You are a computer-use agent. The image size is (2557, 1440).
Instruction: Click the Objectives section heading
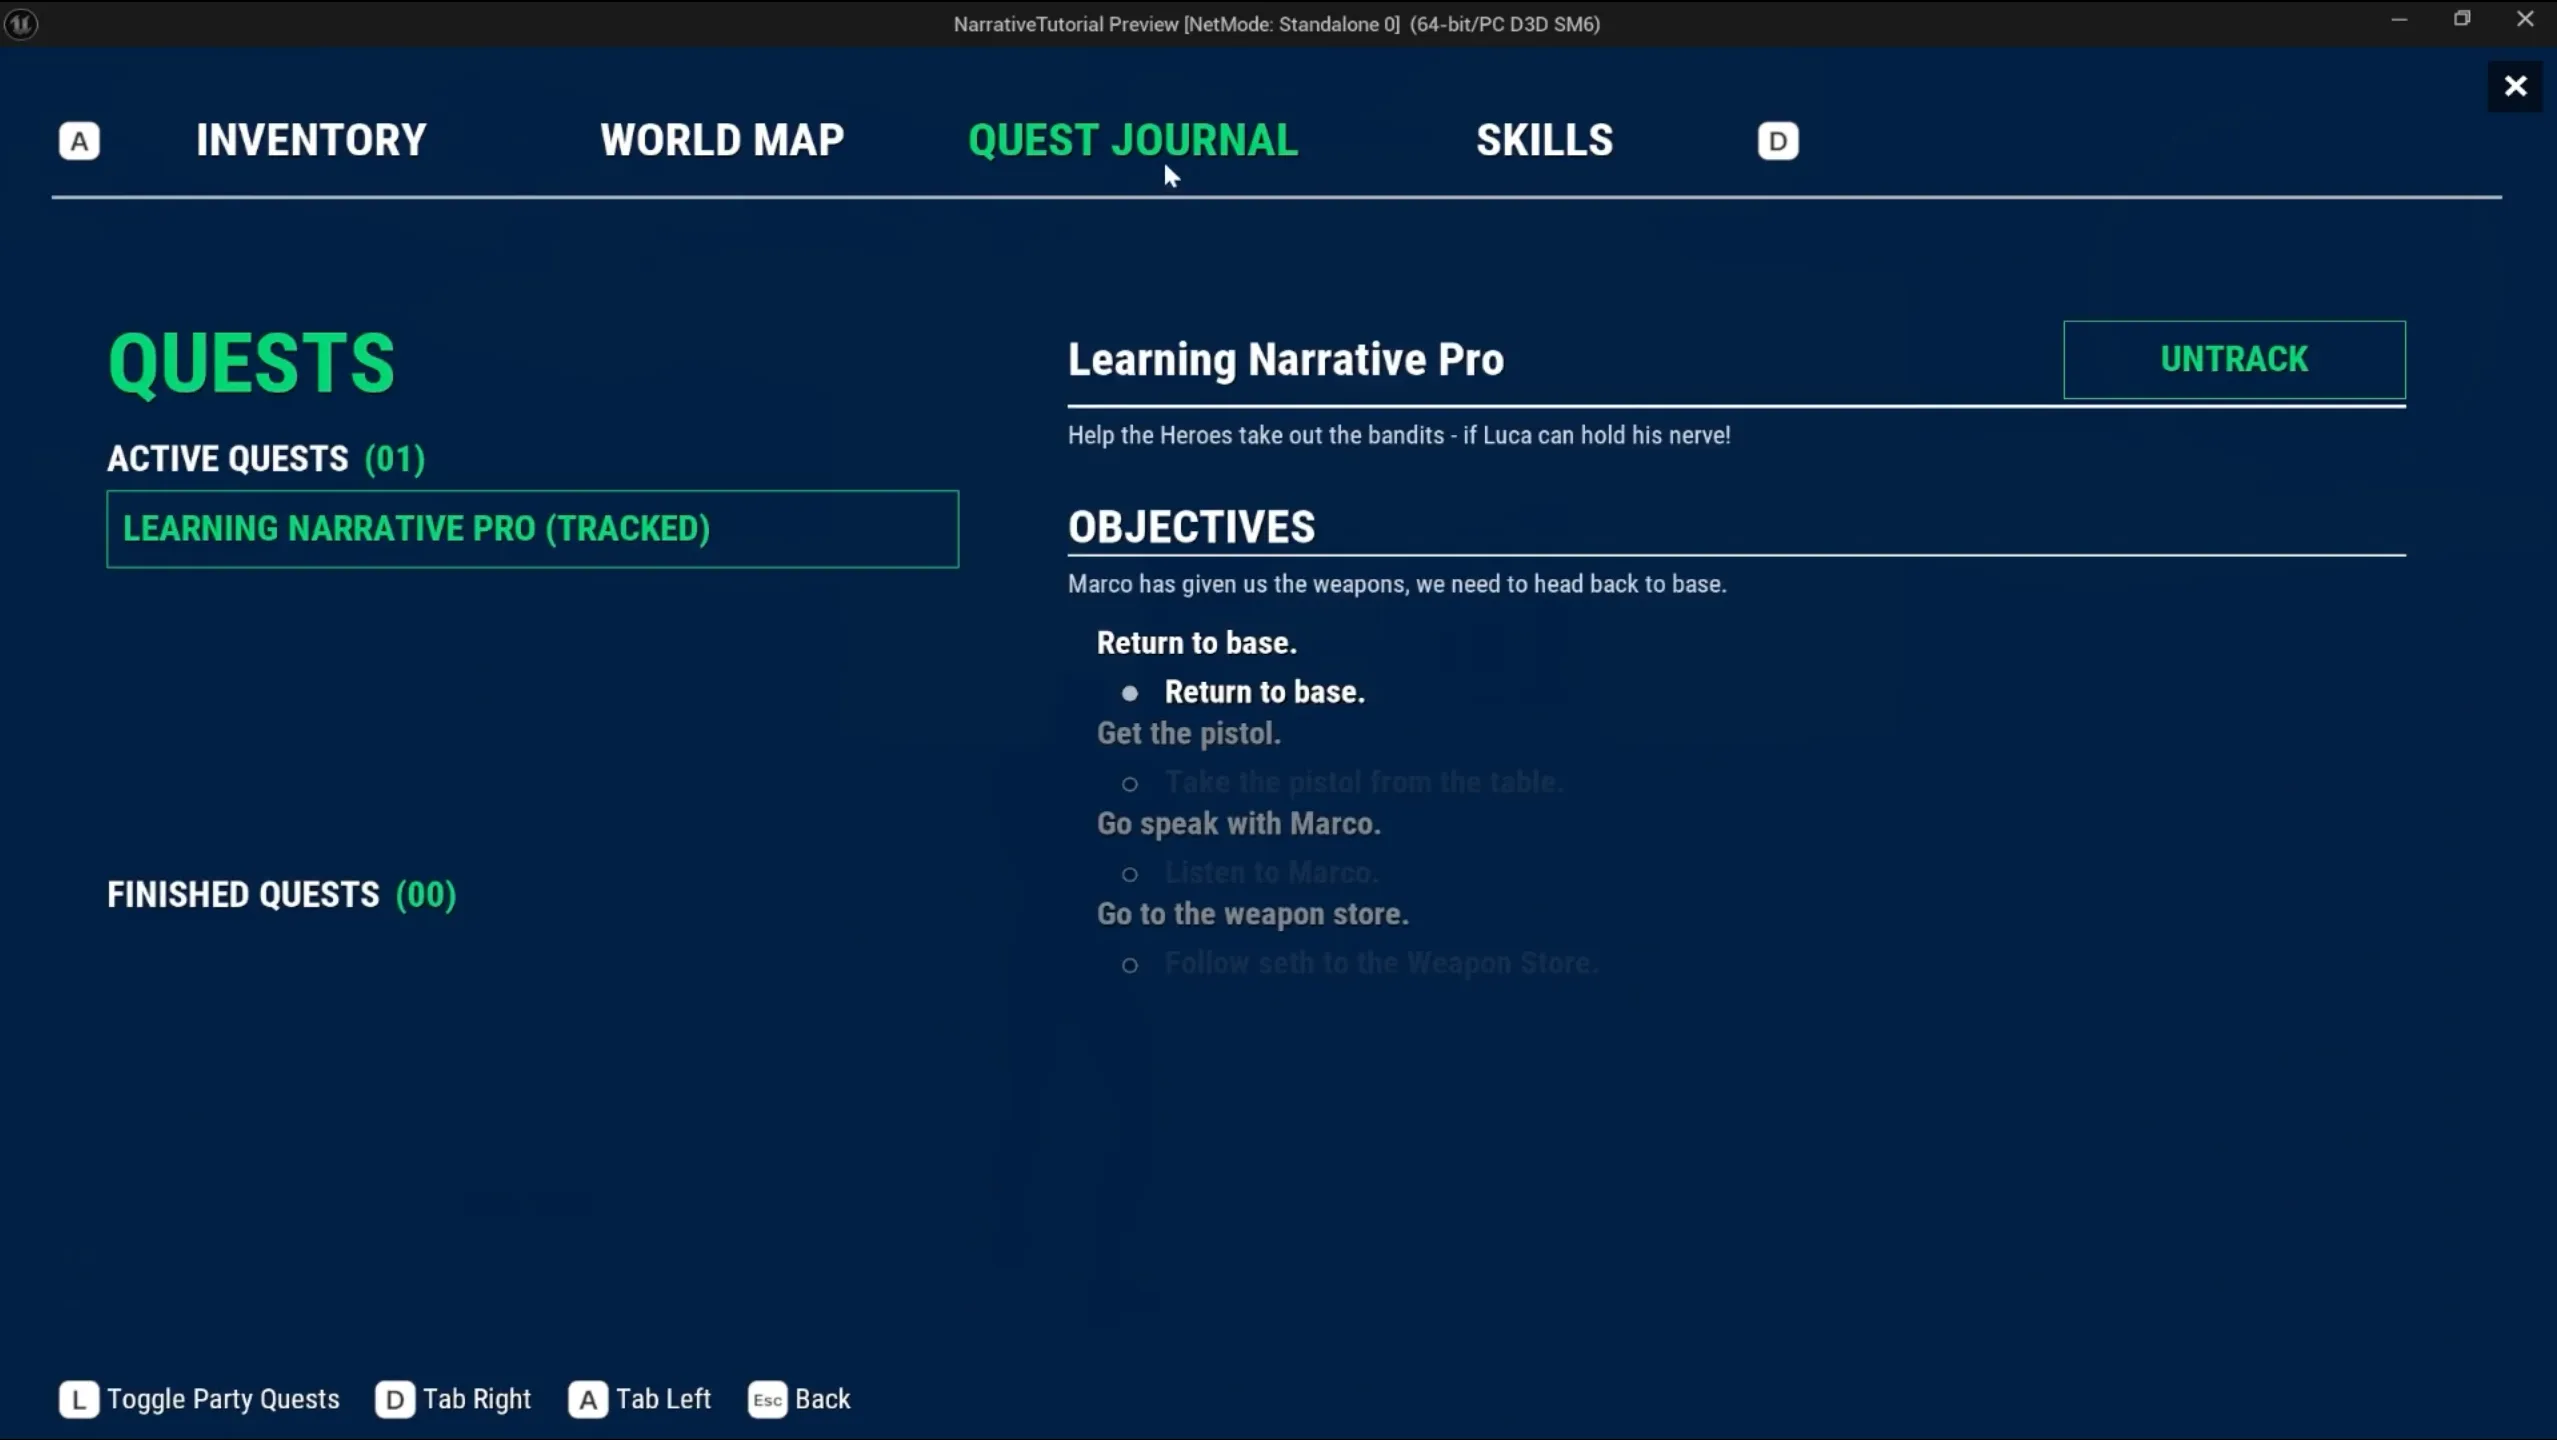[x=1191, y=527]
